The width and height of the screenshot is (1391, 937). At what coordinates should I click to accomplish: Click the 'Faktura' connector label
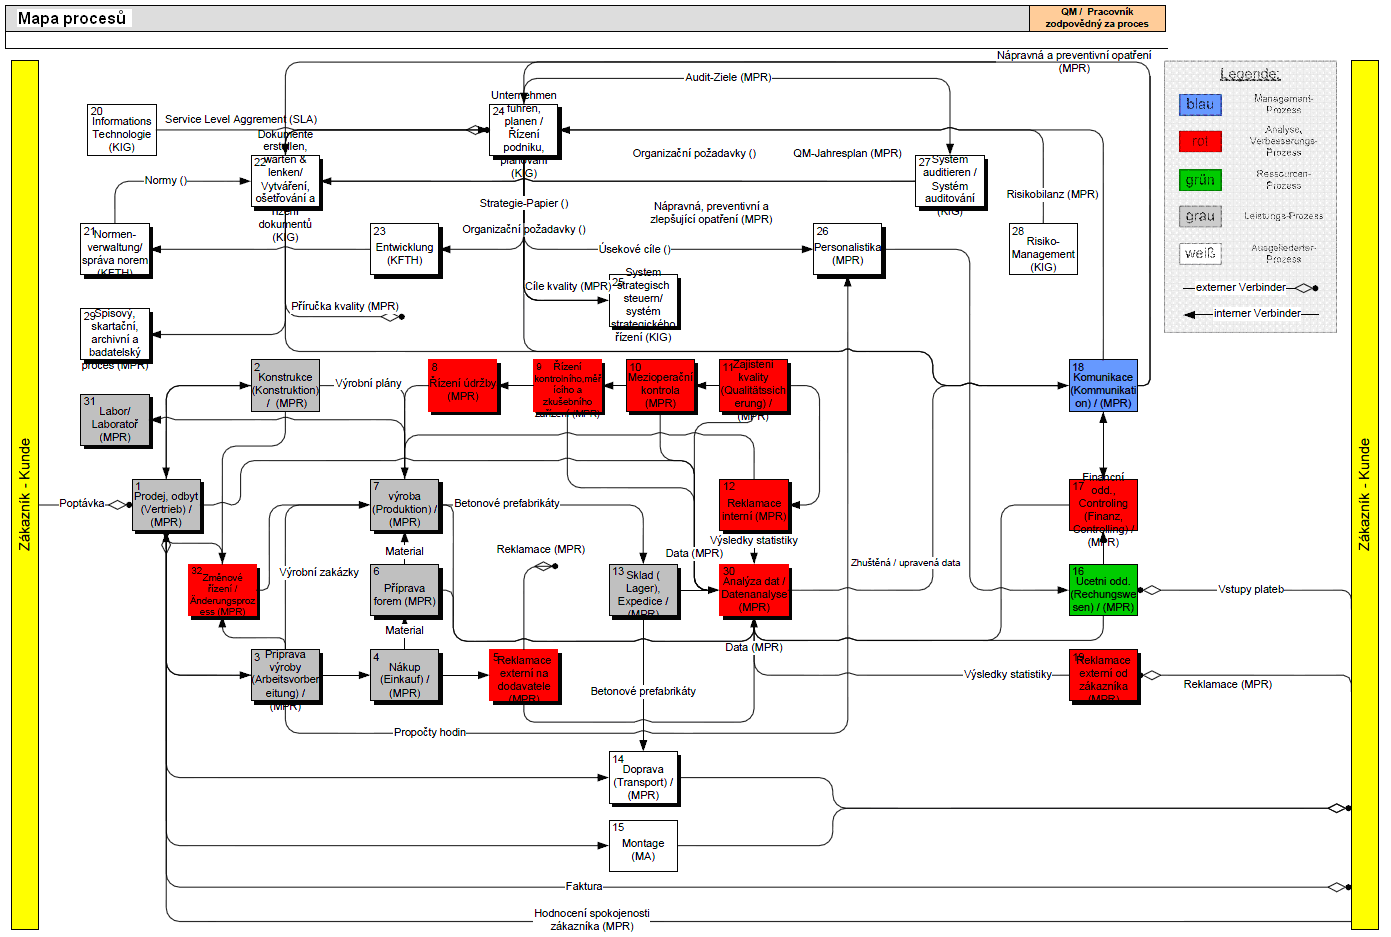pos(584,886)
